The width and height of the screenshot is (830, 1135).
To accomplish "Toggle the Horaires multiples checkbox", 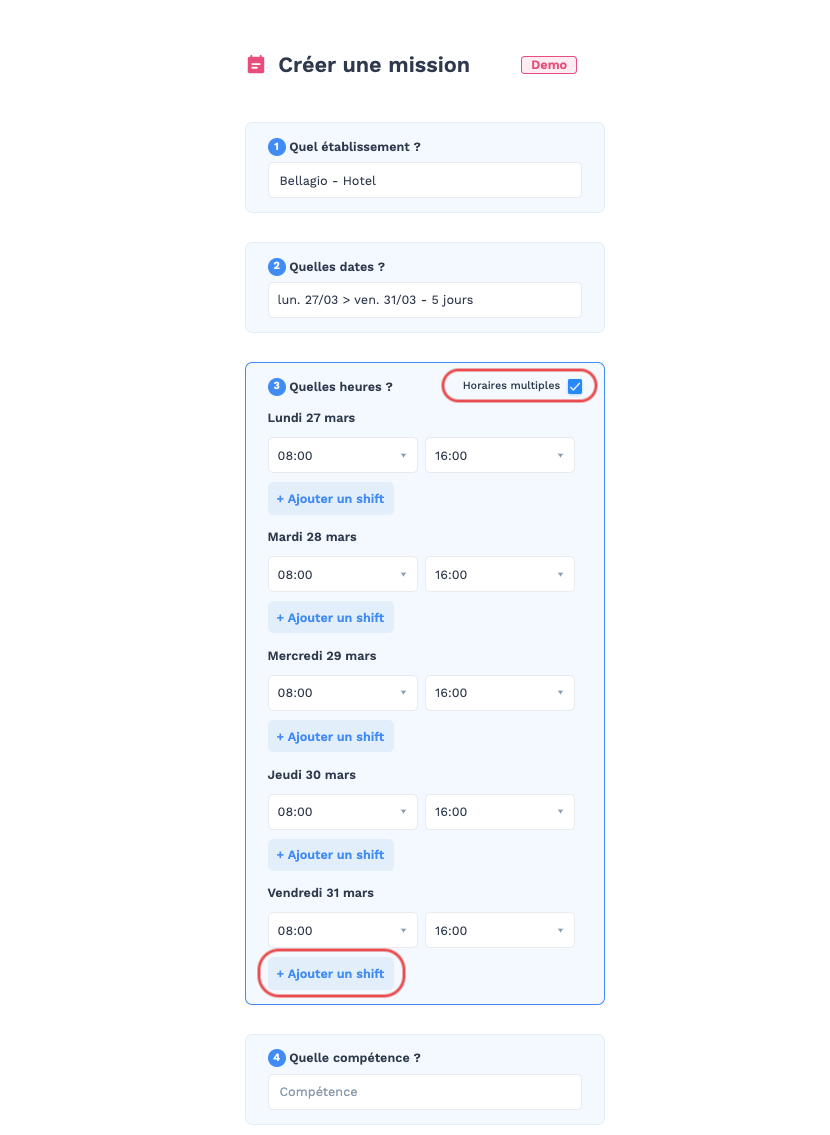I will tap(575, 386).
